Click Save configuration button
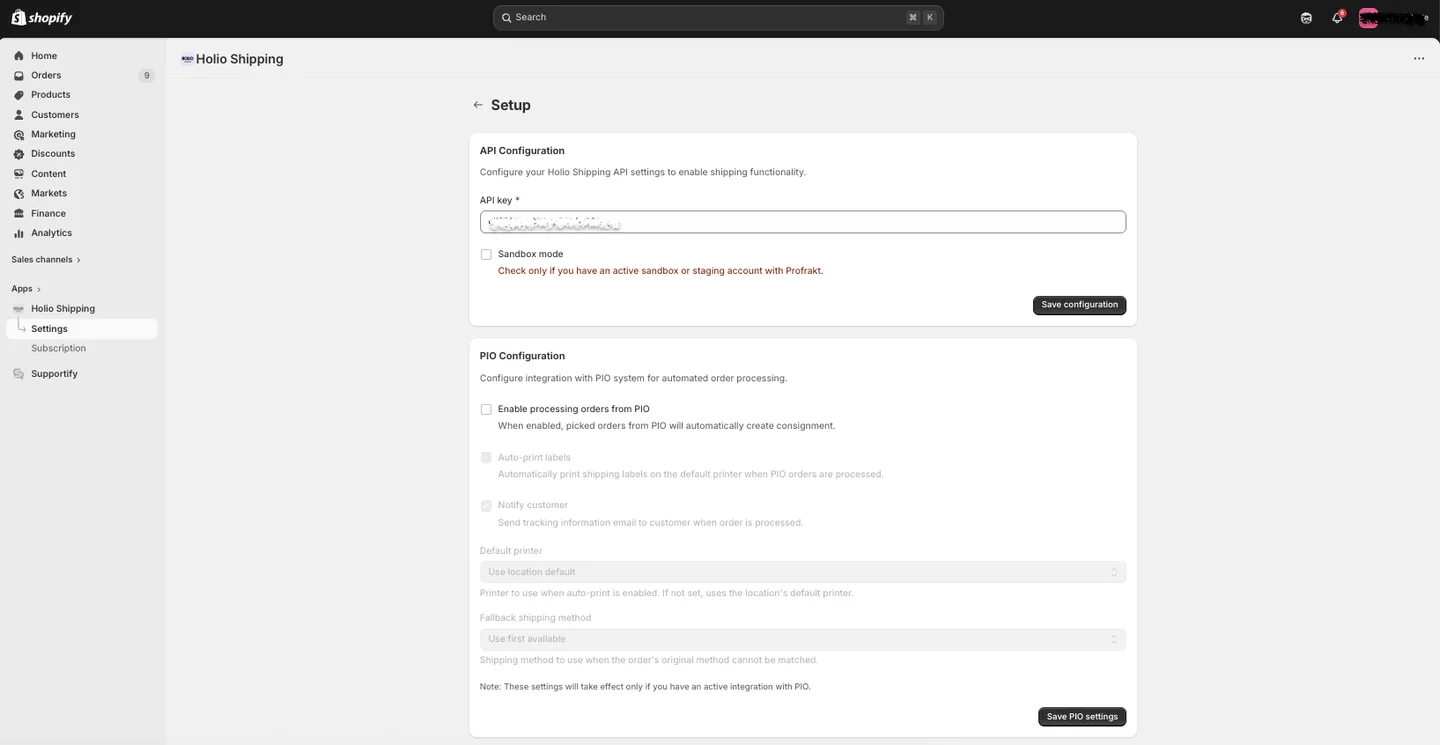Screen dimensions: 1440x745 [1079, 305]
